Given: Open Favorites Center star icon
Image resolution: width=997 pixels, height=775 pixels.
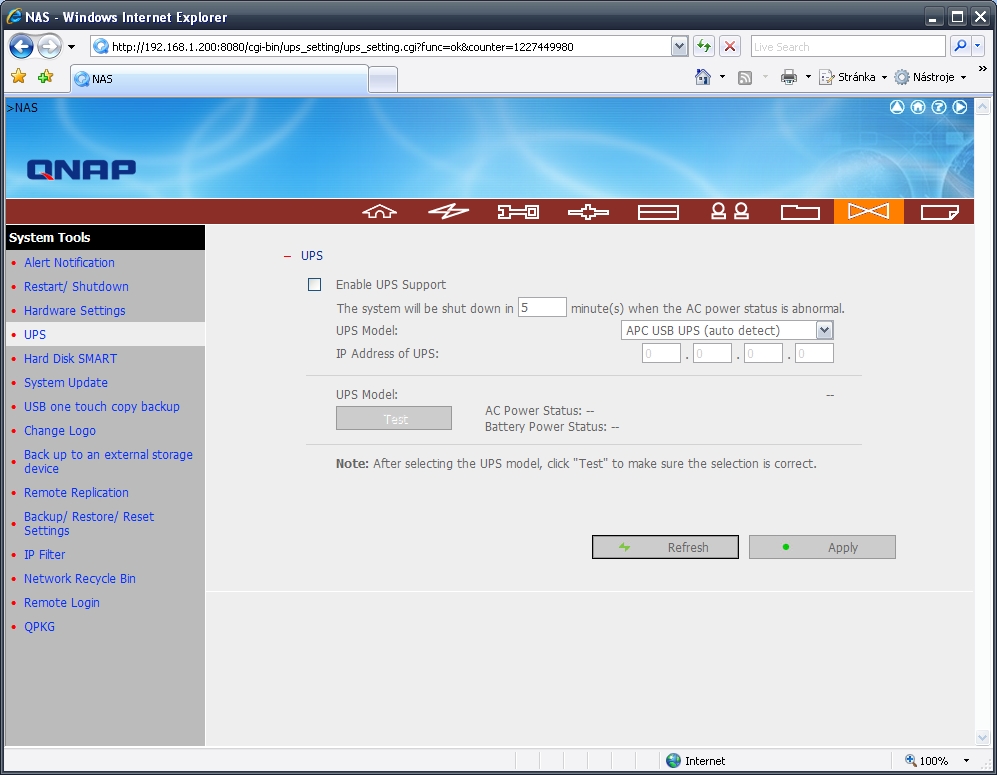Looking at the screenshot, I should (x=18, y=77).
